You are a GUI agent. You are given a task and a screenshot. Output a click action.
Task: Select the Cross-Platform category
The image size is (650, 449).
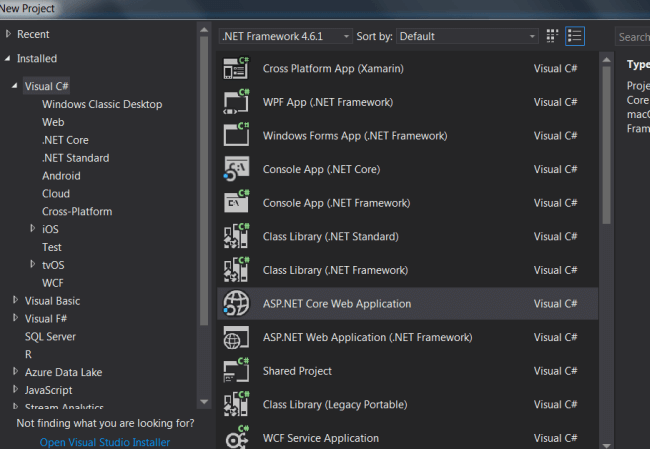(77, 211)
